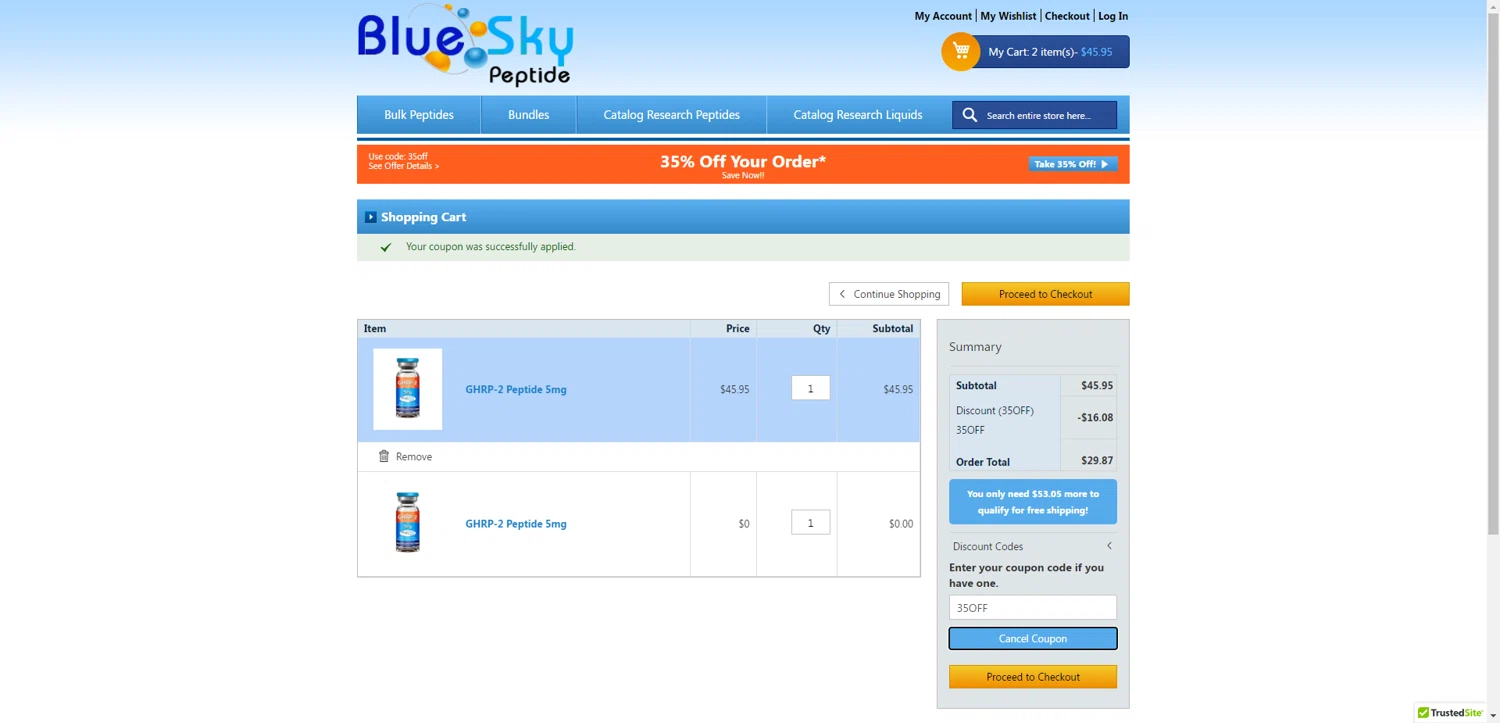Open first GHRP-2 Peptide 5mg product link
1500x723 pixels.
[516, 389]
